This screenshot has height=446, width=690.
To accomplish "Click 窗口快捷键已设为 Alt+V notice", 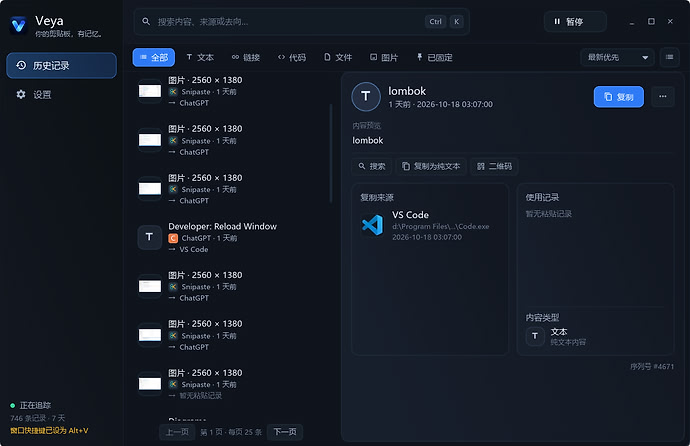I will pos(49,431).
